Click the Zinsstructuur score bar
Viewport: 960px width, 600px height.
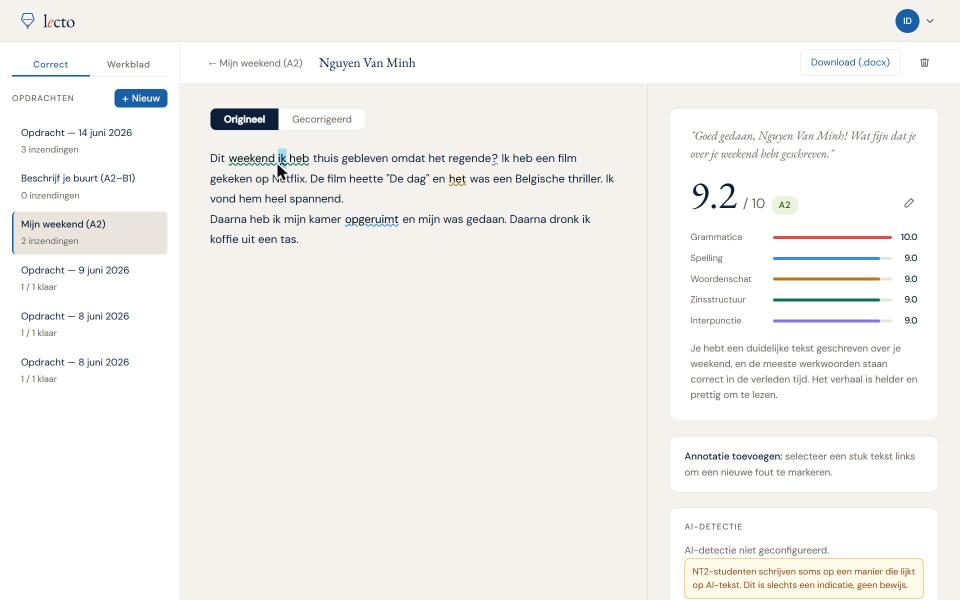click(x=832, y=300)
